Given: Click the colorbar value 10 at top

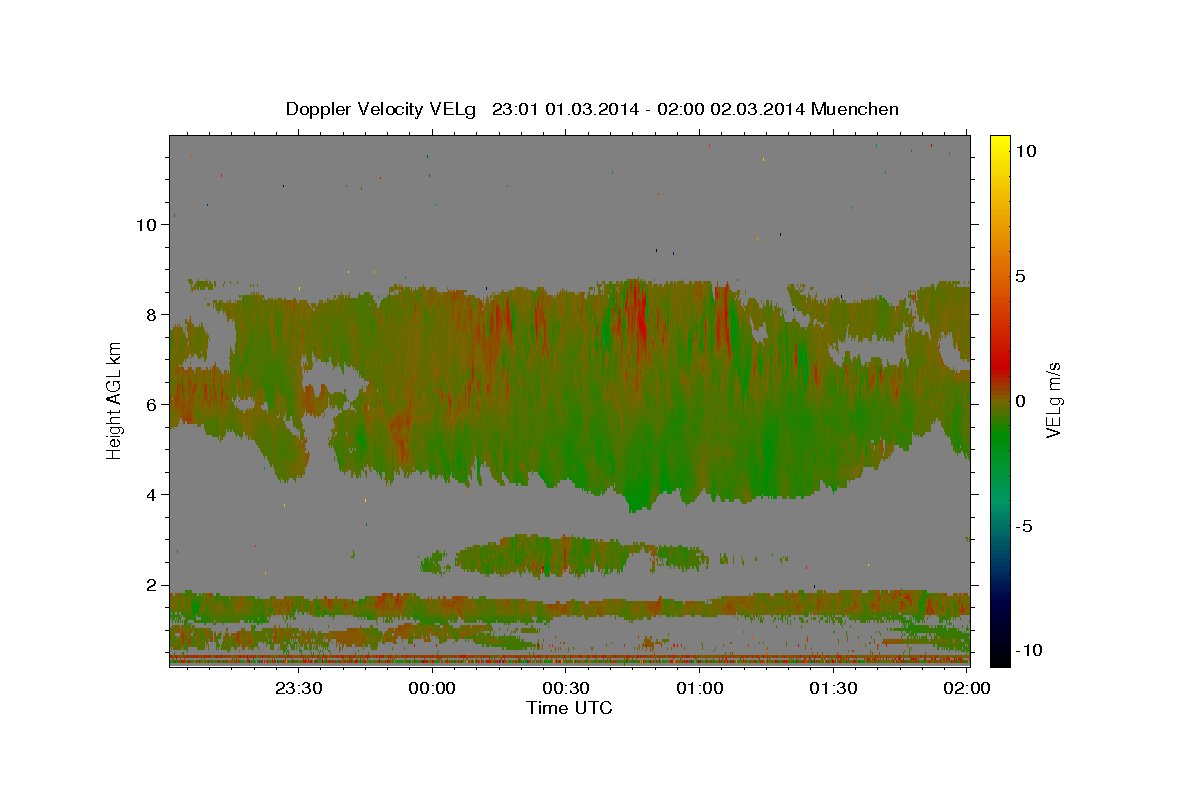Looking at the screenshot, I should pyautogui.click(x=1026, y=151).
